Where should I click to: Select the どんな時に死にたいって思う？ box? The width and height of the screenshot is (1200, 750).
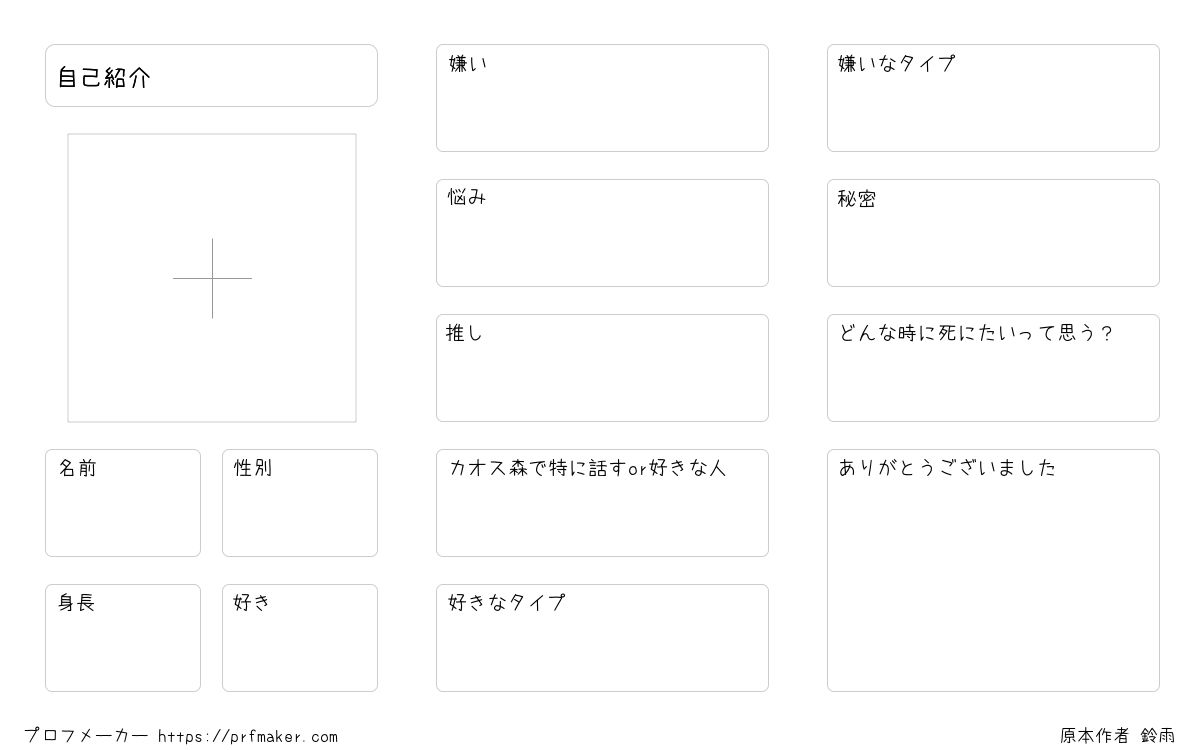(993, 368)
